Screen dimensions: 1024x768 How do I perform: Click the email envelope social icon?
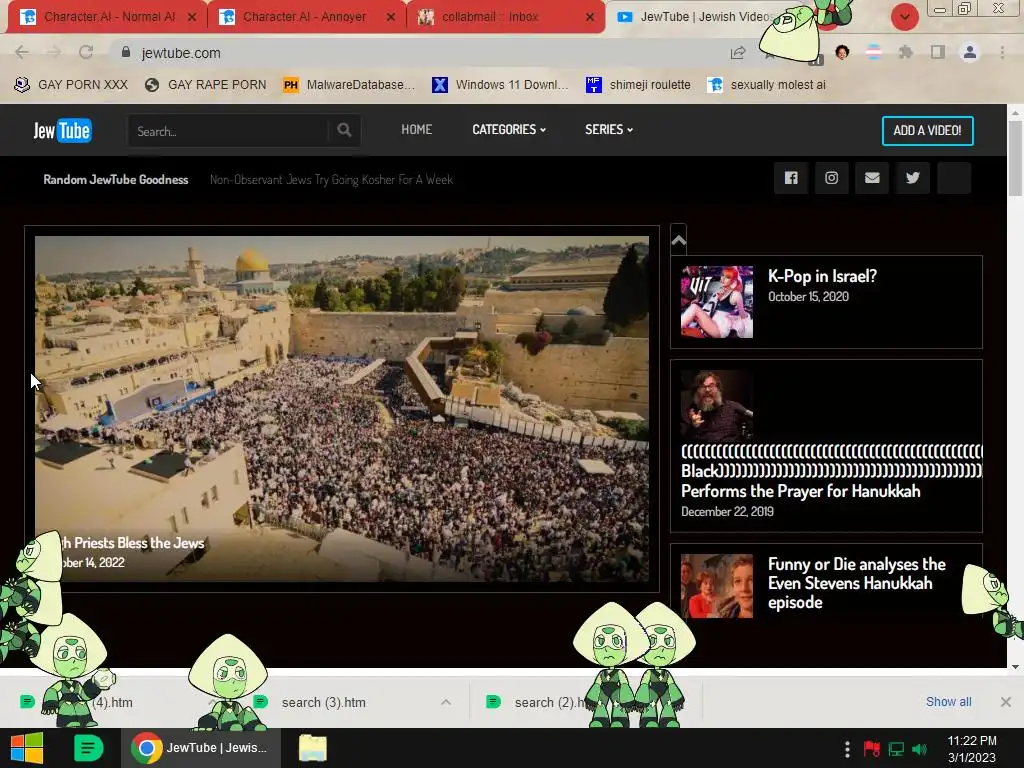pos(872,178)
